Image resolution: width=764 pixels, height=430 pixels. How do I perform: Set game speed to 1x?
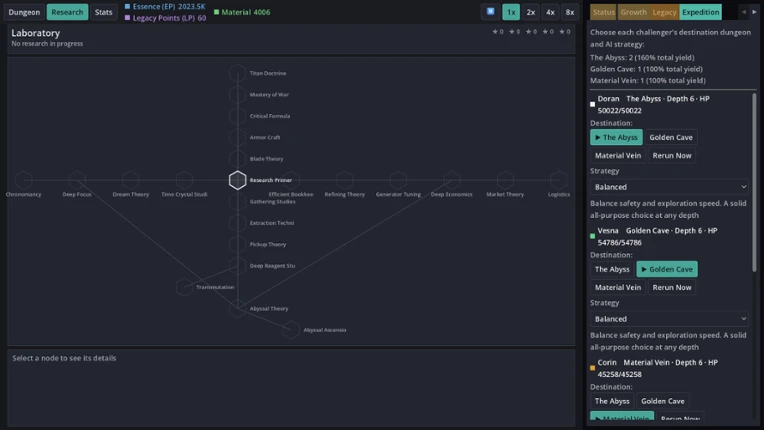pos(511,12)
